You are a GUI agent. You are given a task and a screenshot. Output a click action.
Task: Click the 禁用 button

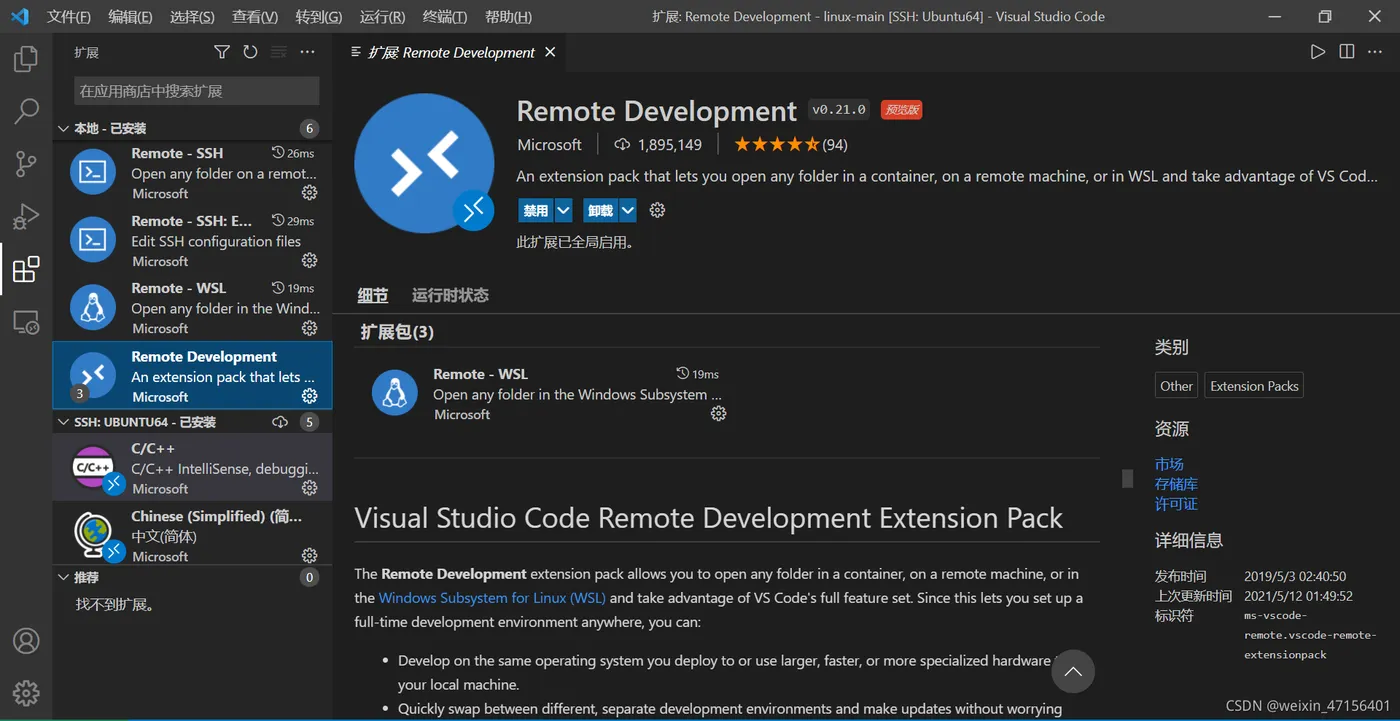[x=536, y=210]
